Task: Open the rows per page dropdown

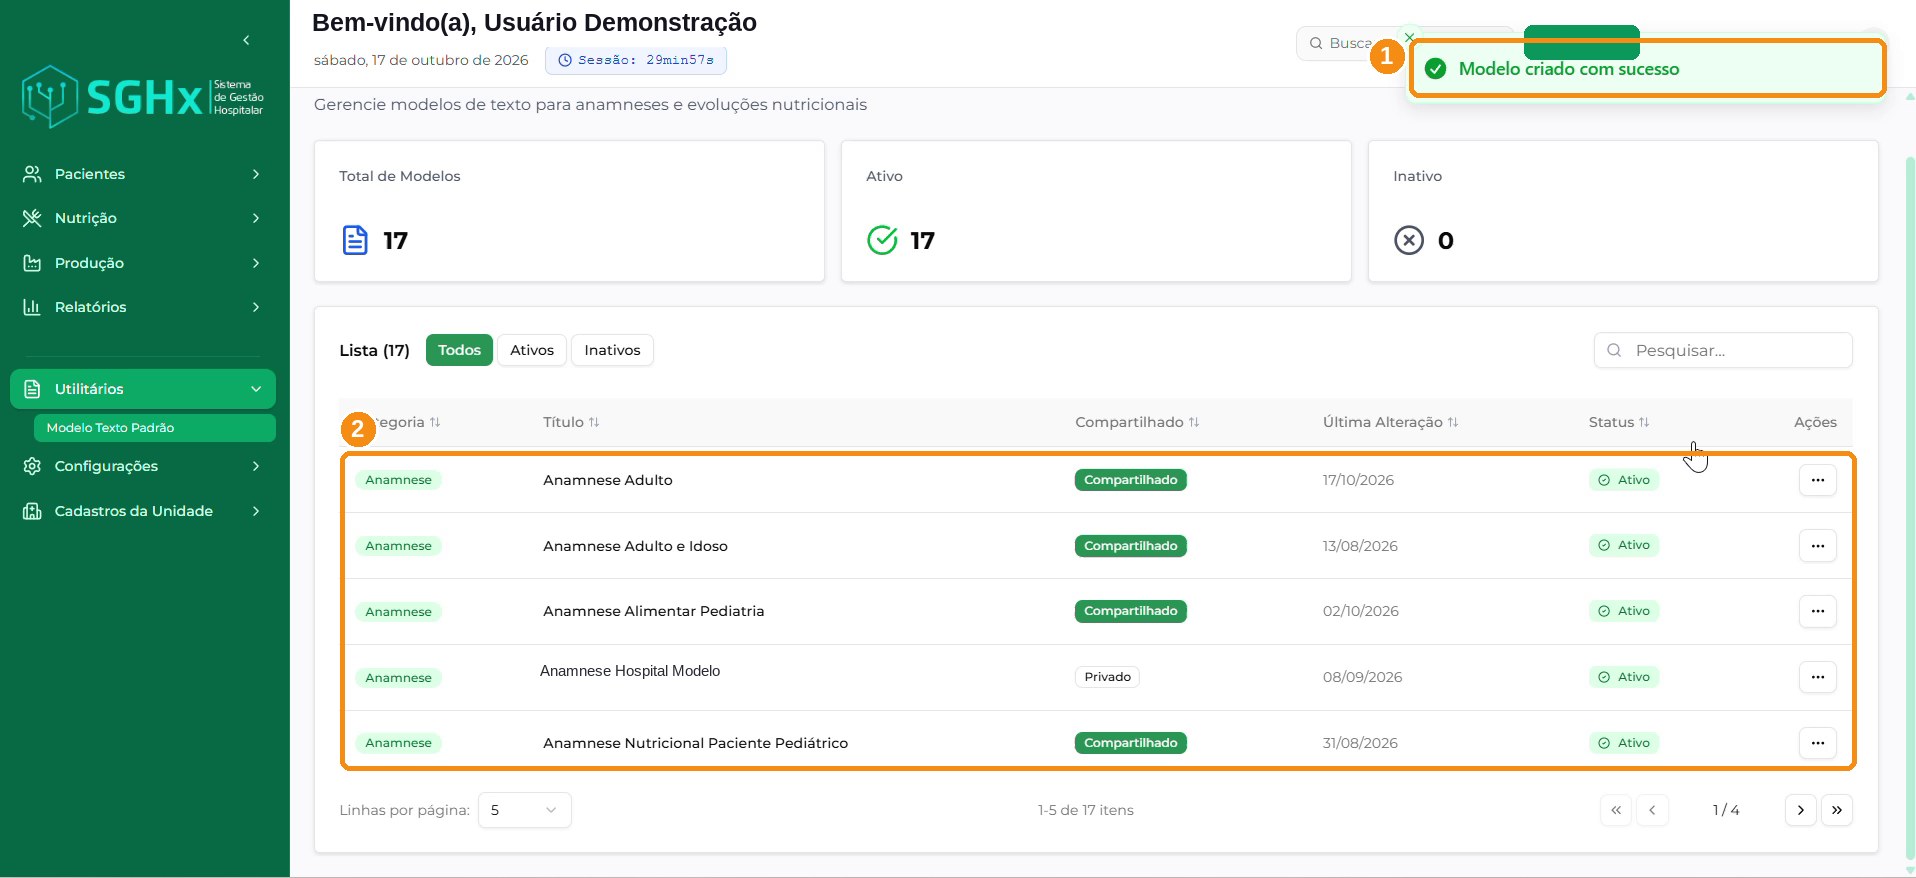Action: point(525,810)
